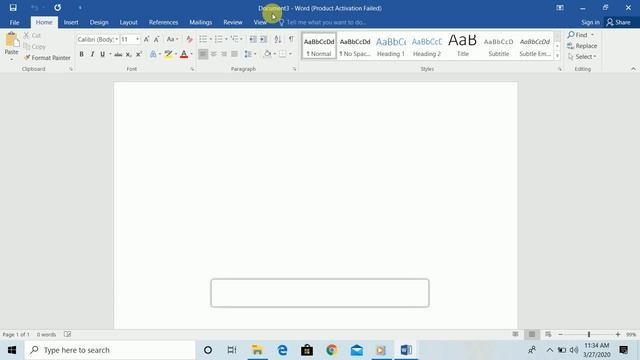The image size is (640, 360).
Task: Insert a bulleted list
Action: click(203, 39)
